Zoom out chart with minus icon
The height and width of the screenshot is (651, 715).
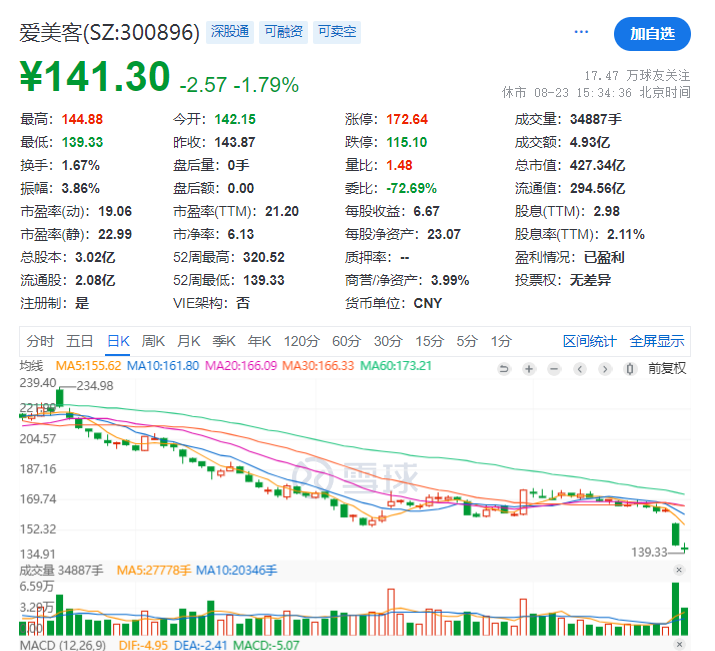[554, 368]
